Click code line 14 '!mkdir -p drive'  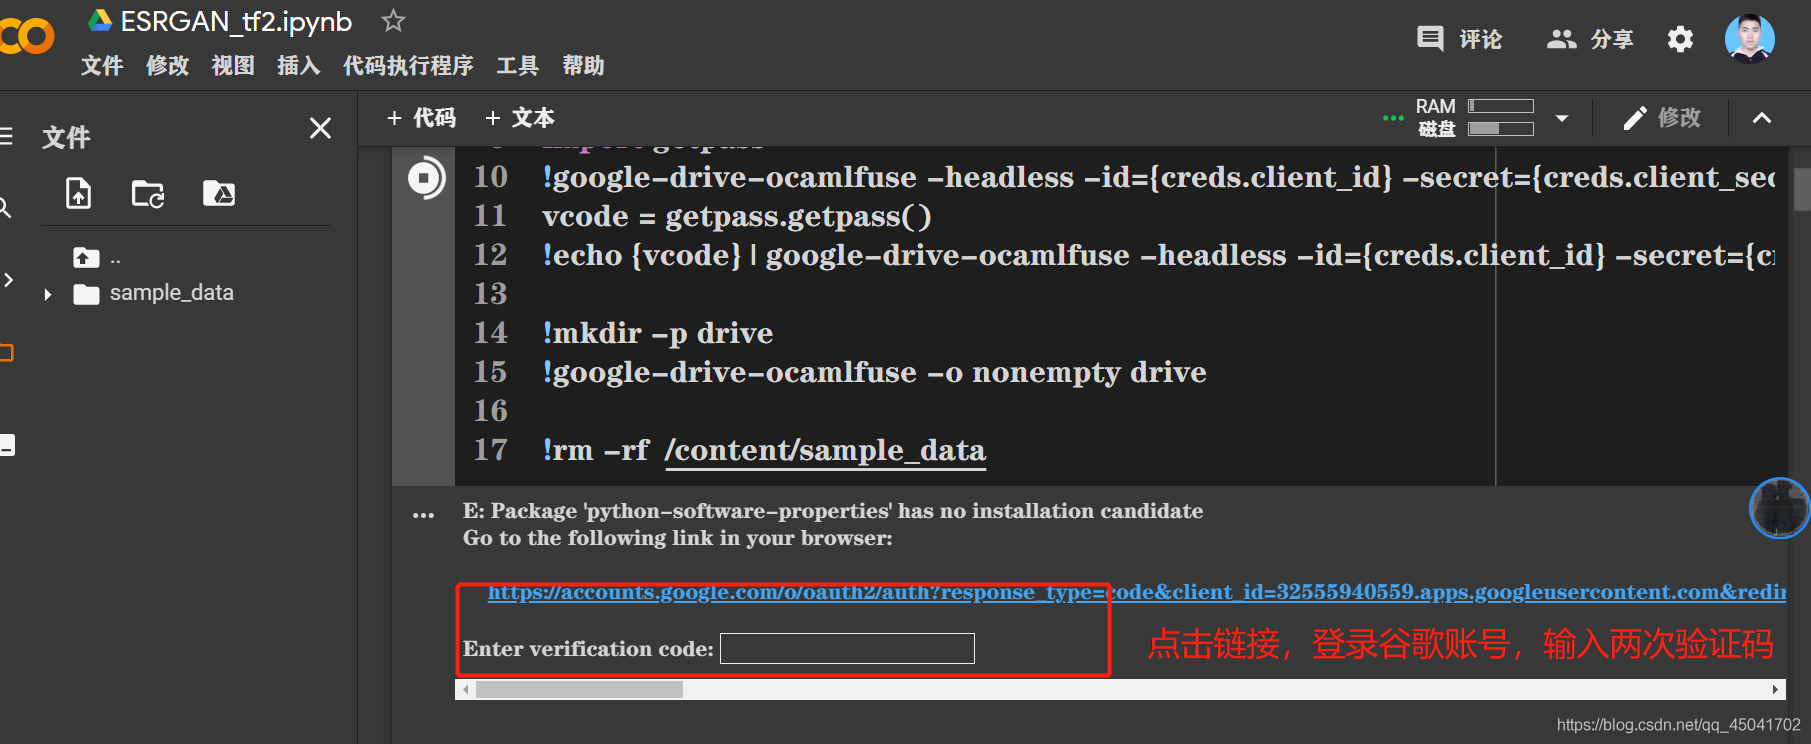click(x=657, y=333)
